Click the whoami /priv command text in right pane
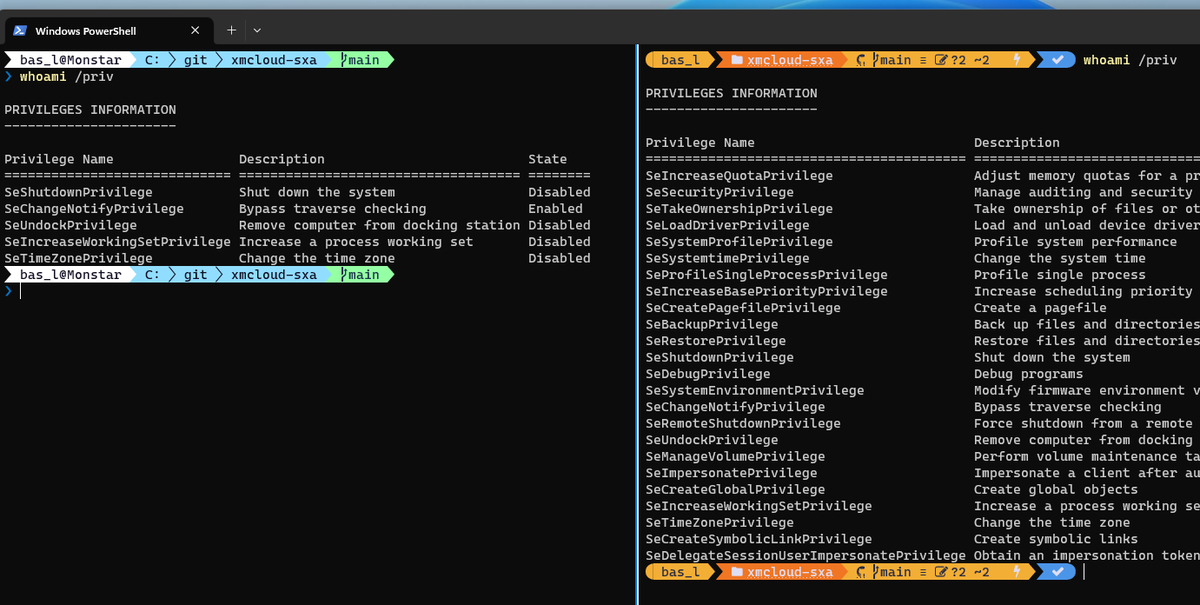This screenshot has width=1200, height=605. (1128, 59)
